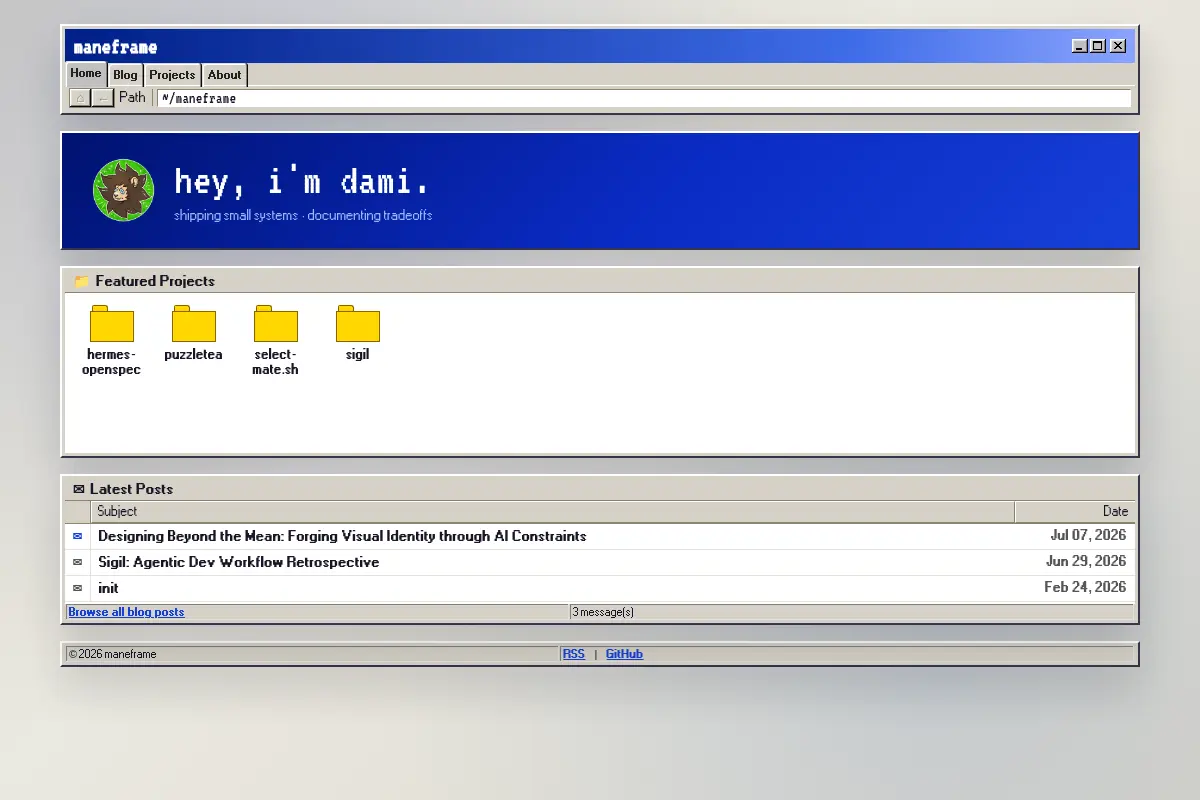Open the puzzletea project folder
The height and width of the screenshot is (800, 1200).
click(193, 324)
